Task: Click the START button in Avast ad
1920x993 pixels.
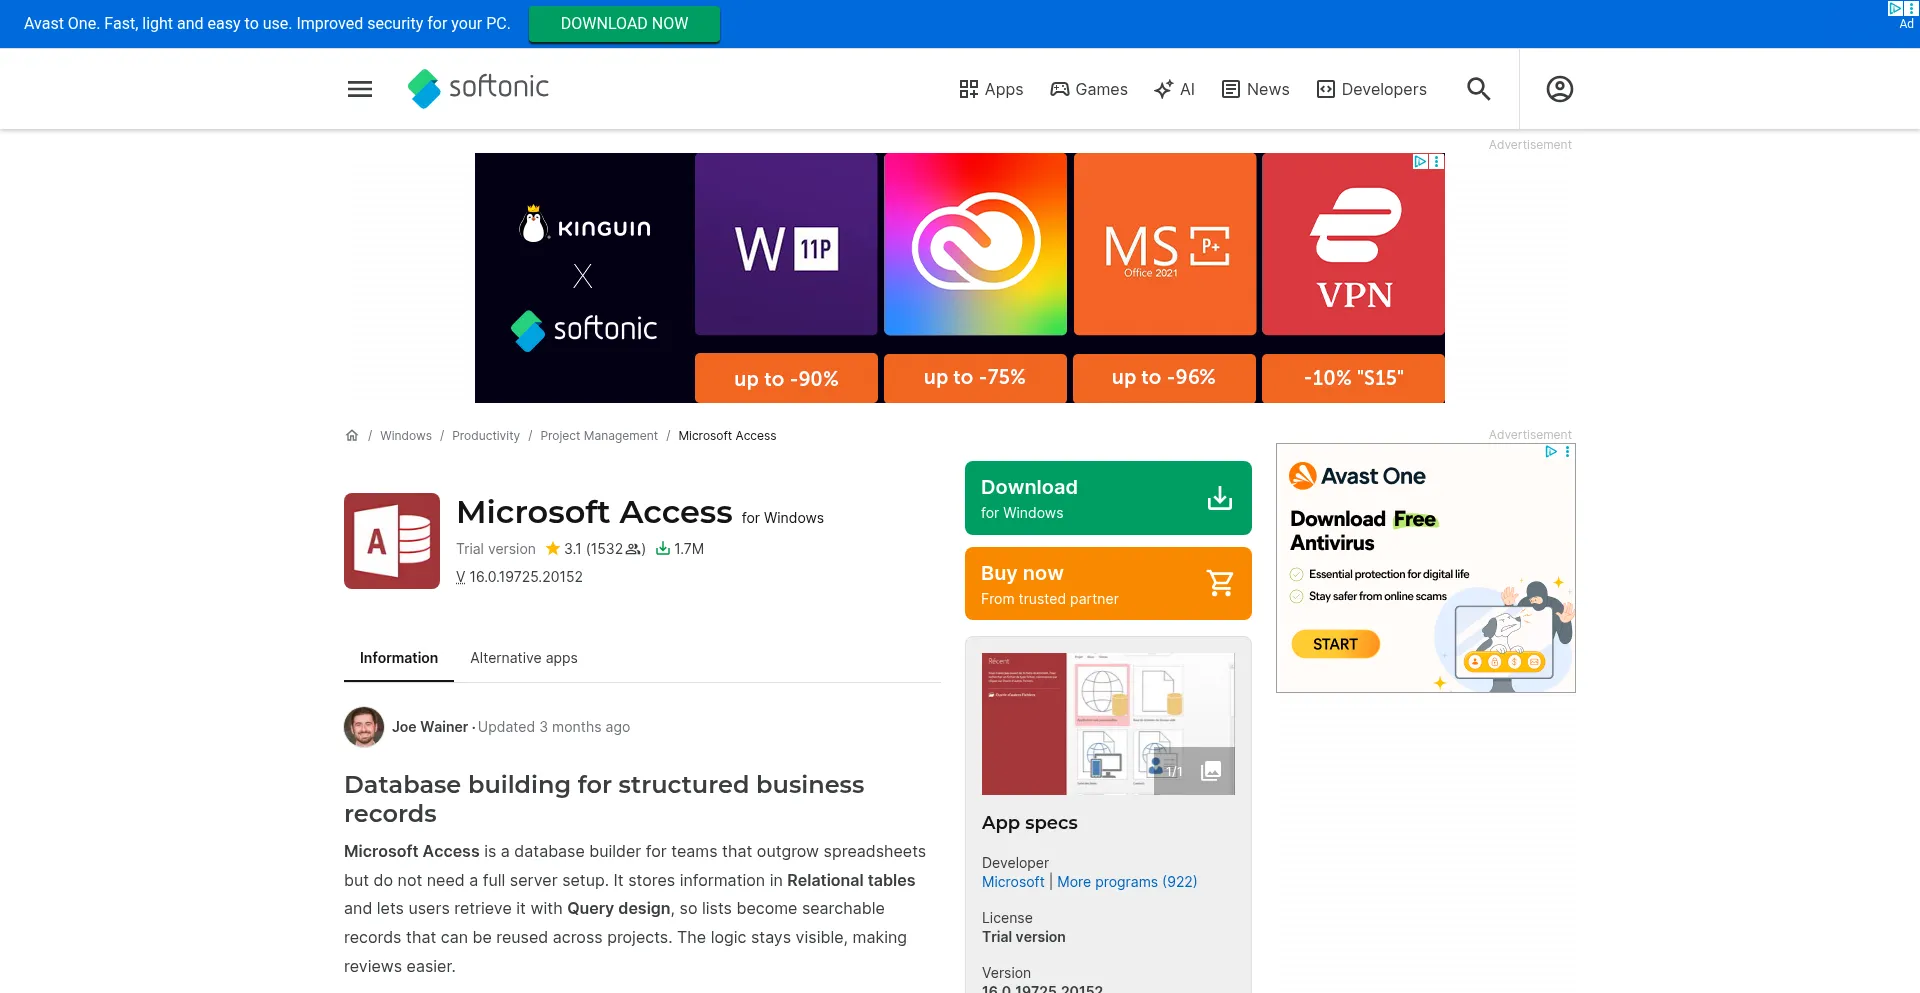Action: [1335, 644]
